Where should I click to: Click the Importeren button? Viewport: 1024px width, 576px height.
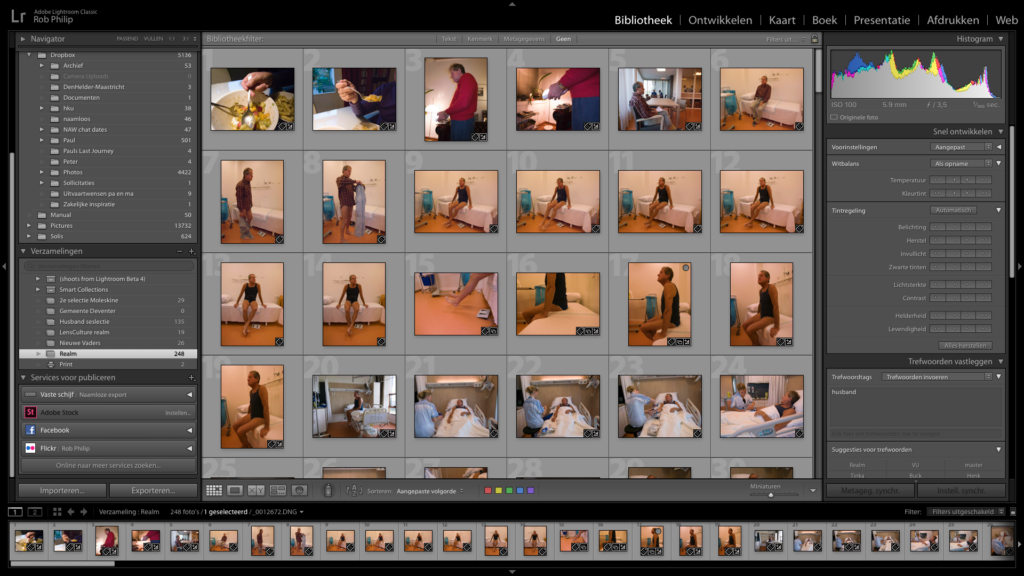point(61,490)
